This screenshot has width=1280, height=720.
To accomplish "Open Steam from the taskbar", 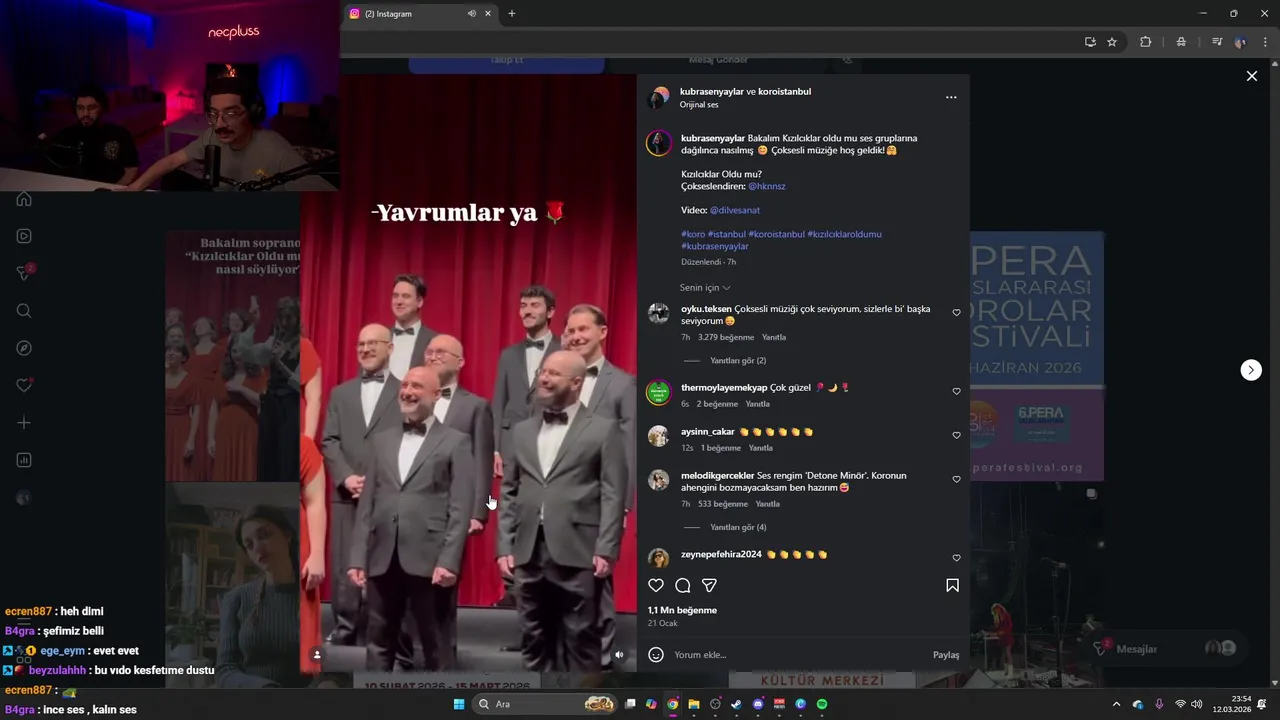I will tap(736, 704).
